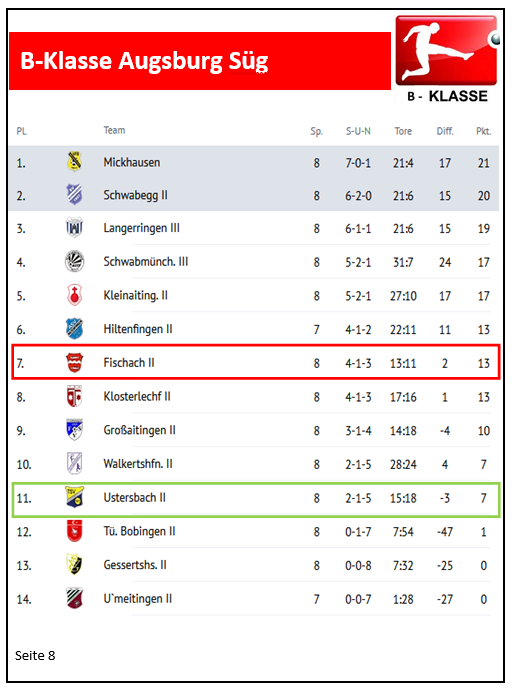Click the Schwabegg II club crest
The image size is (519, 692).
coord(75,194)
